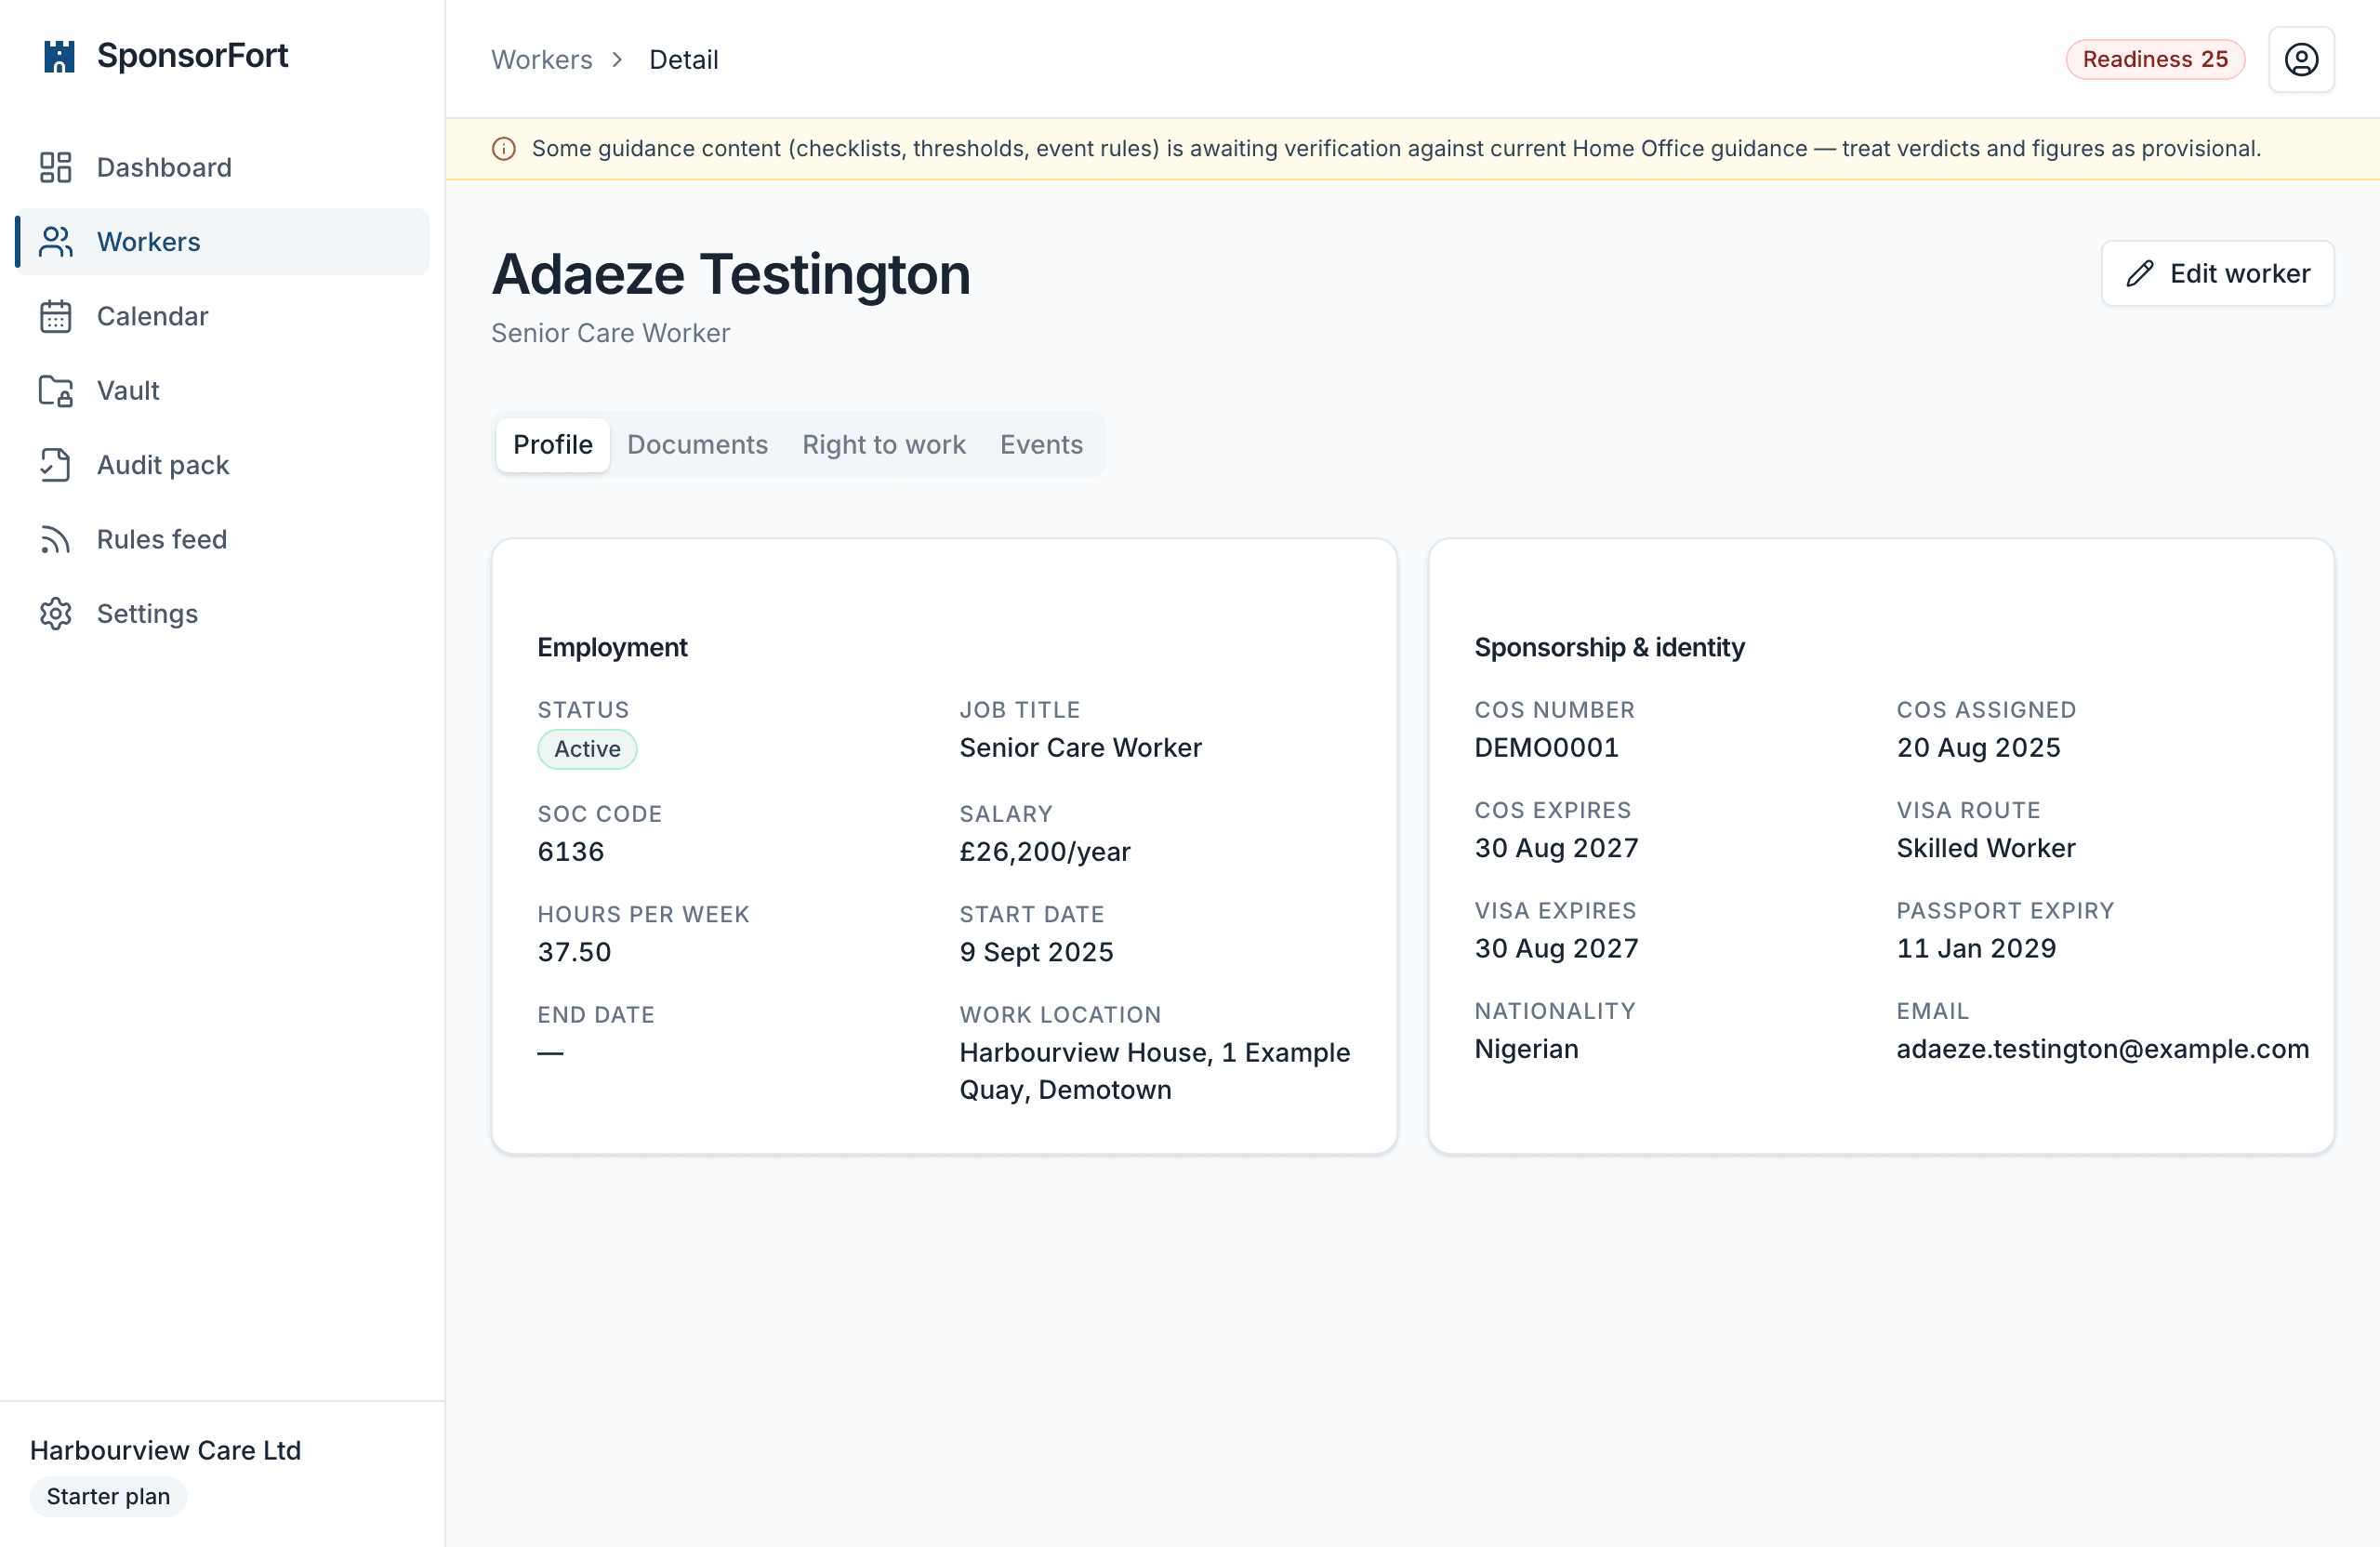Open Audit pack from the sidebar
The width and height of the screenshot is (2380, 1547).
(223, 465)
